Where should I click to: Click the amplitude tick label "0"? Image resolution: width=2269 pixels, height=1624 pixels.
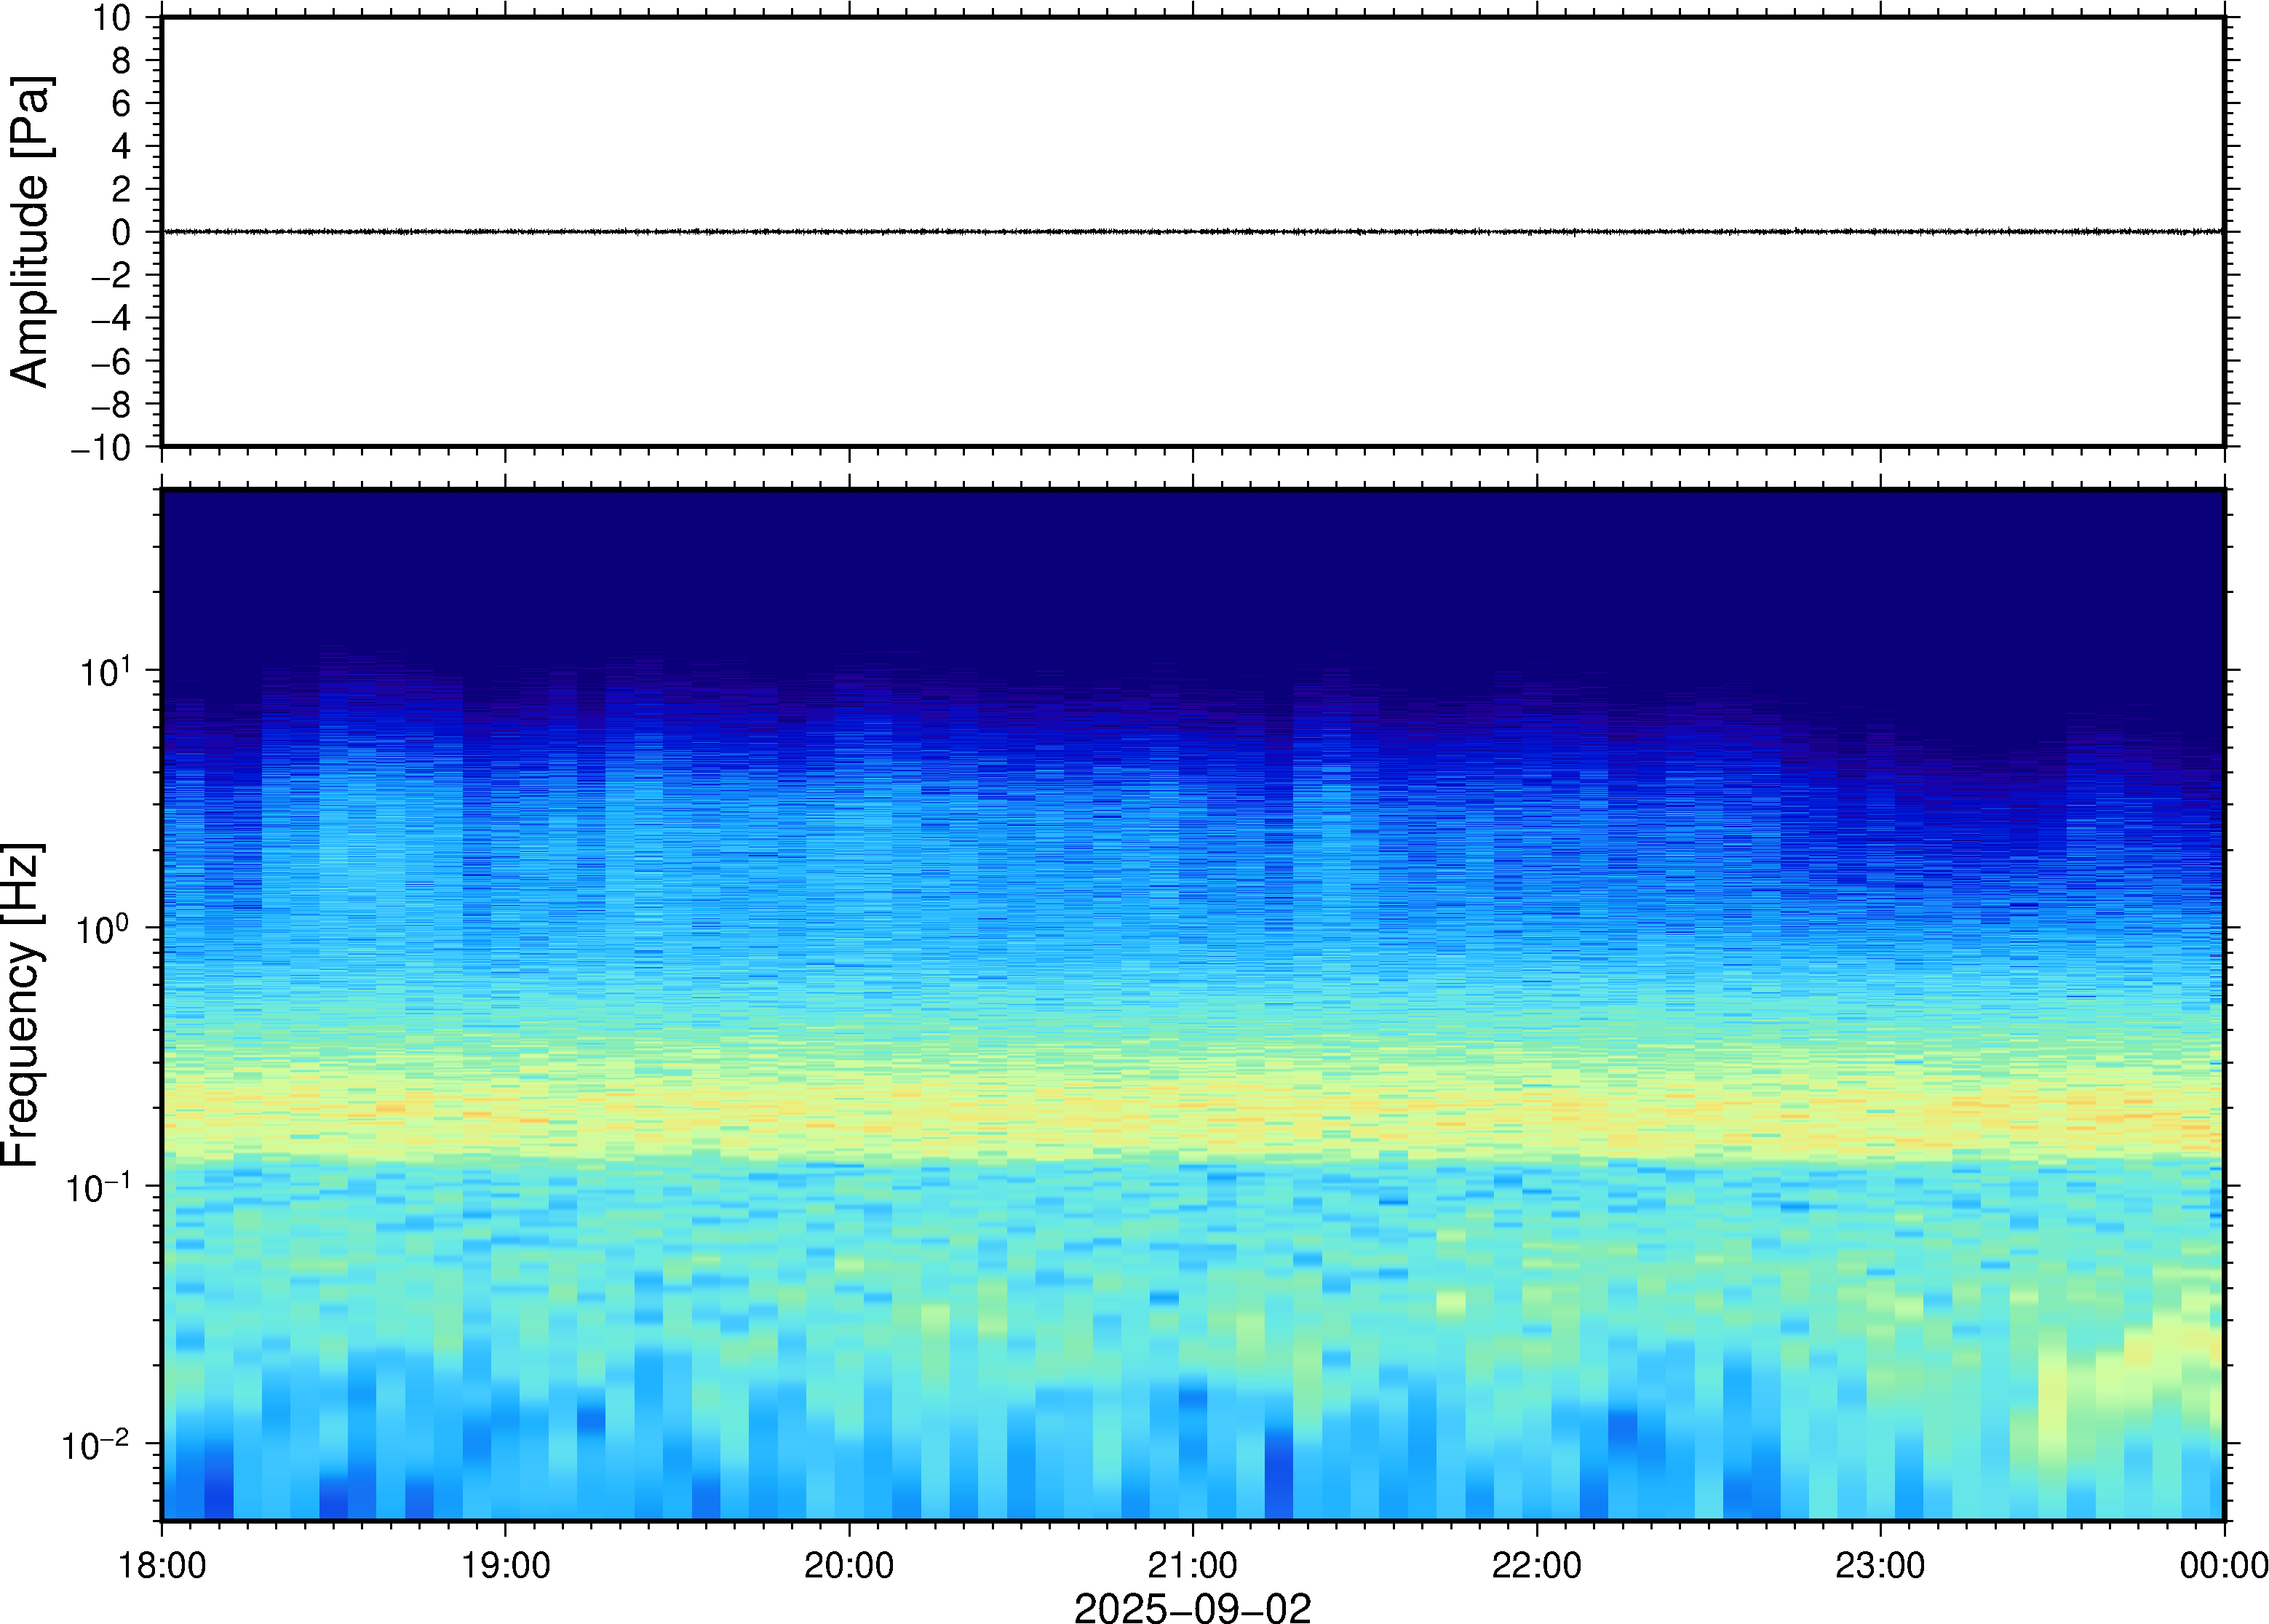121,232
